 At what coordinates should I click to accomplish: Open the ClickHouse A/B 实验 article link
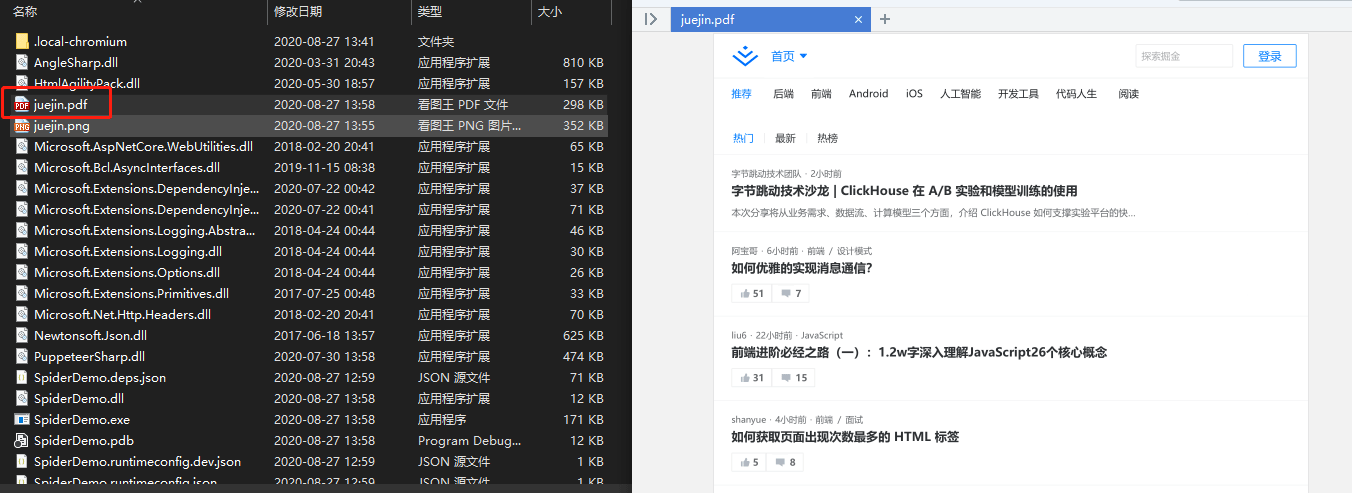pos(903,191)
